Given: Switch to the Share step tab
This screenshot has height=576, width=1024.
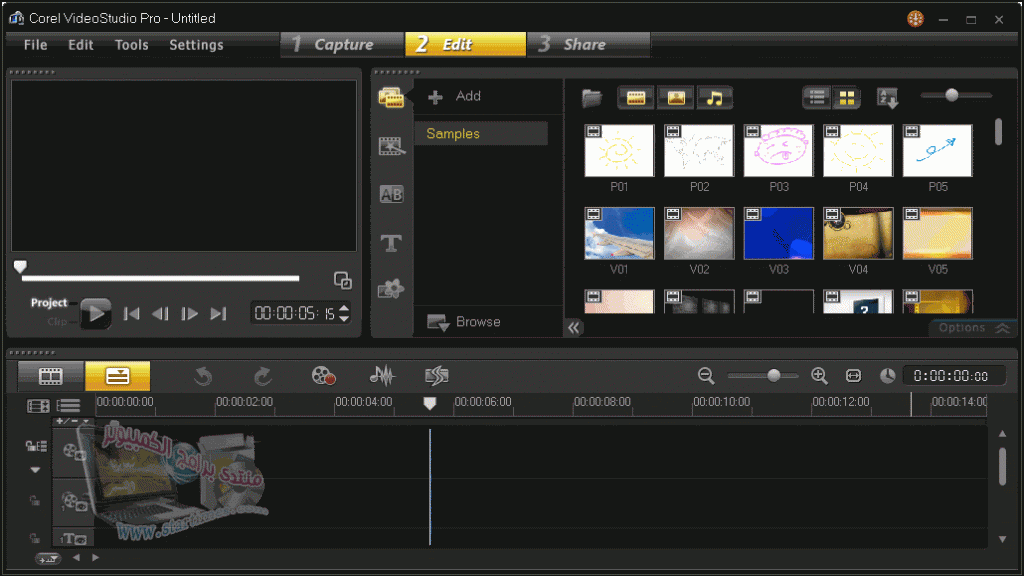Looking at the screenshot, I should [588, 44].
